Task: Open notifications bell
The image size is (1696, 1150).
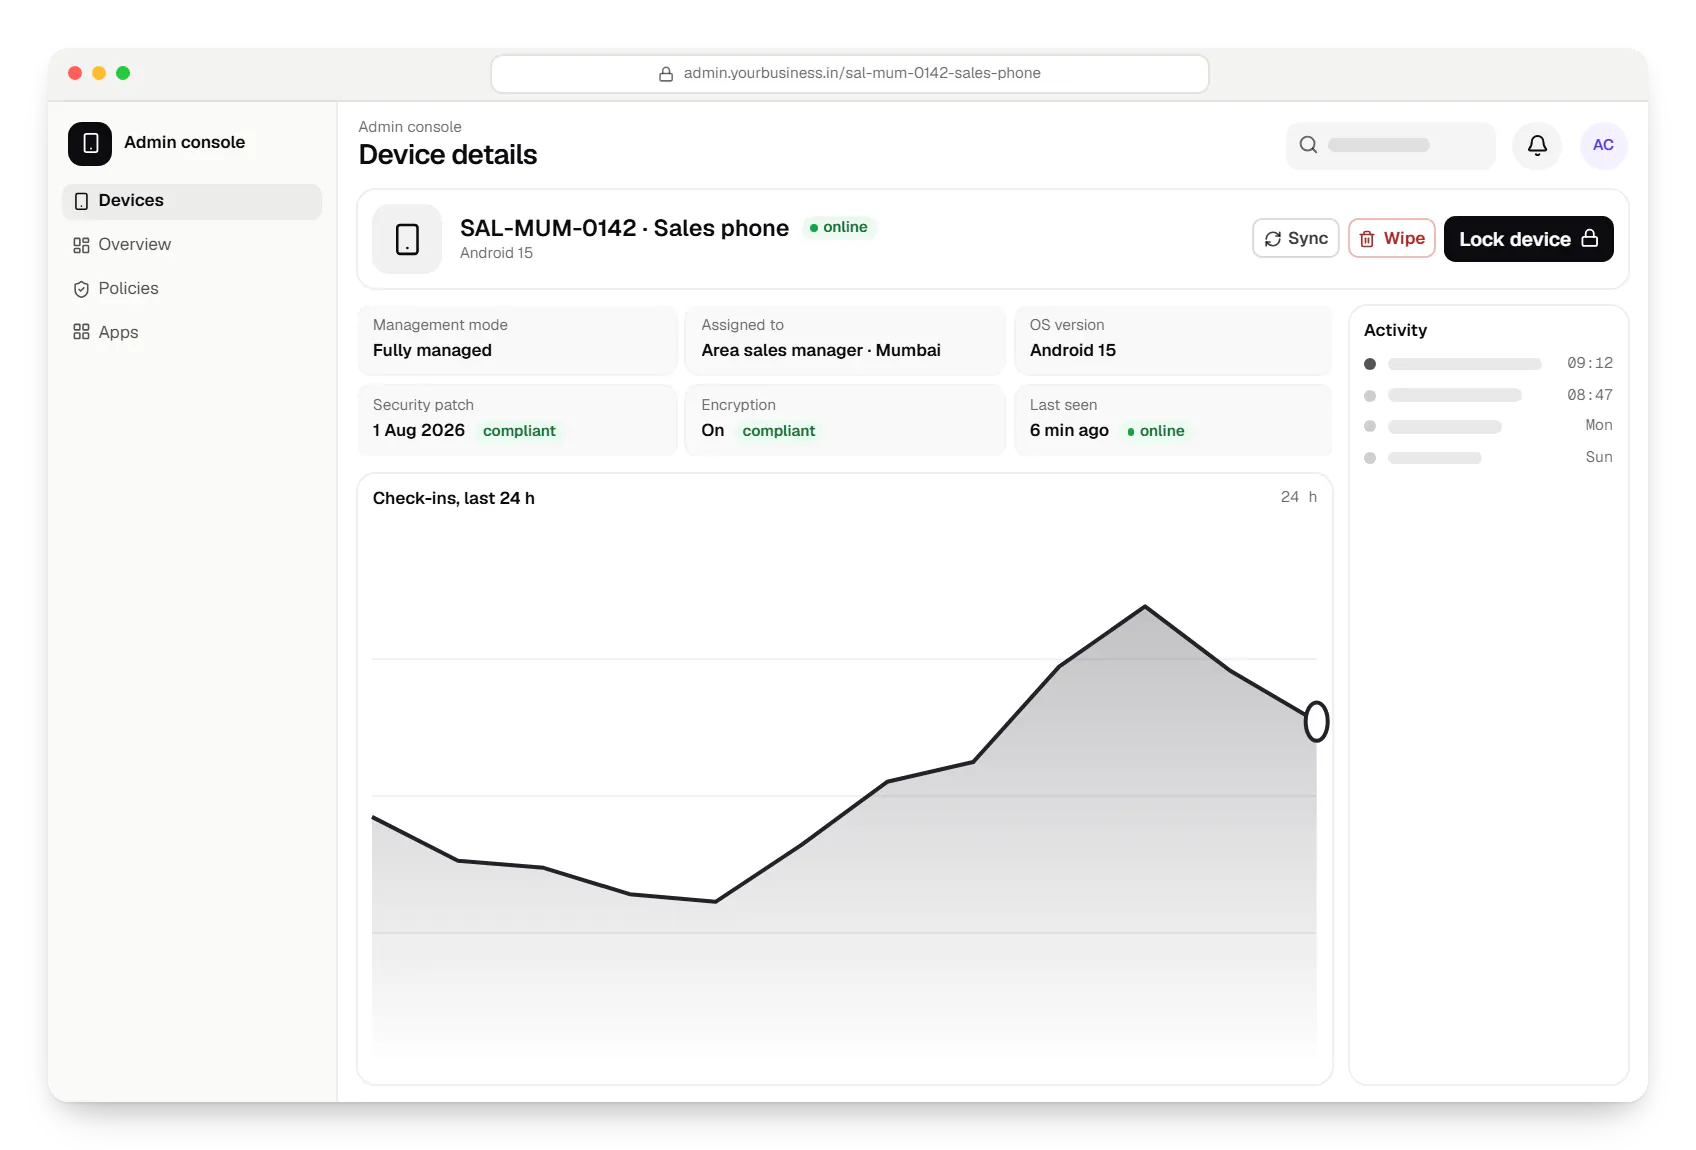Action: pos(1537,145)
